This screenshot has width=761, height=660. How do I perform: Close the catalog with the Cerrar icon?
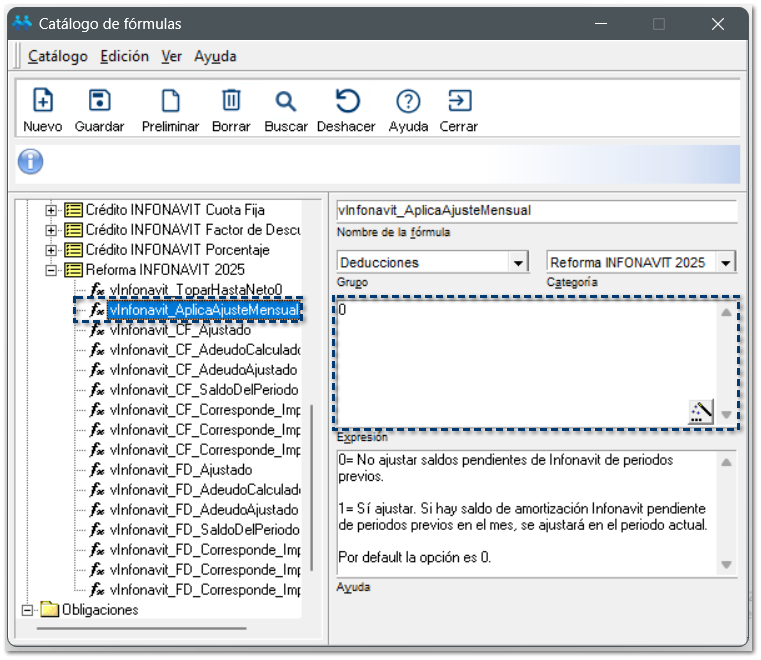pos(459,101)
